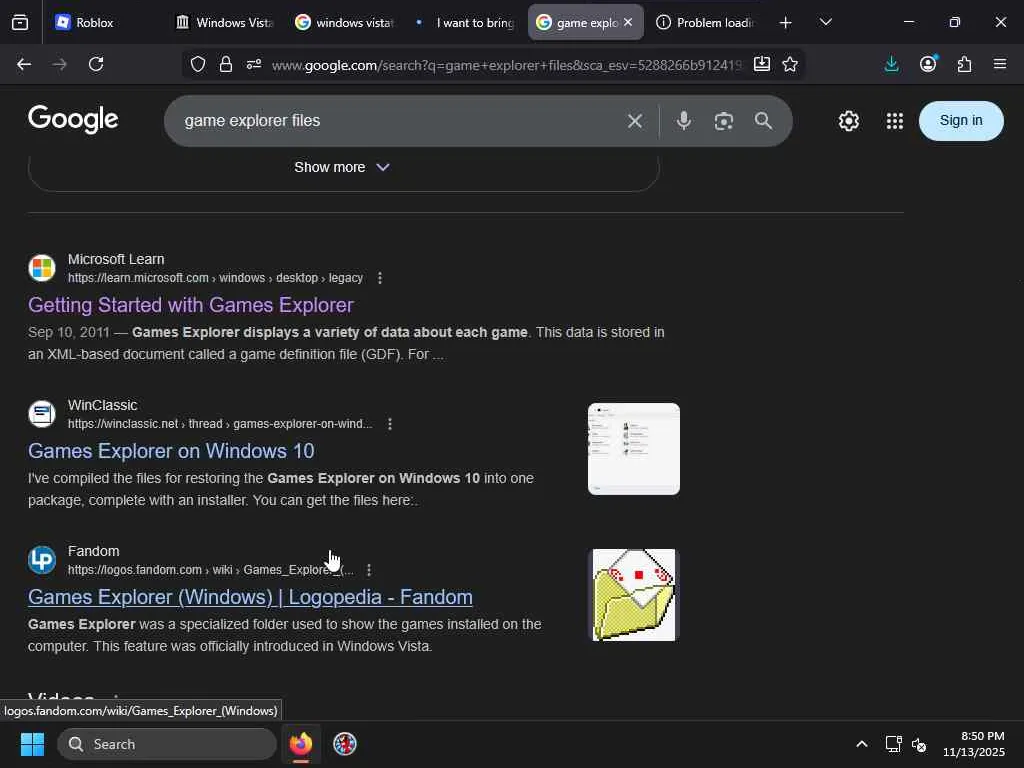Go back to the previous page
The width and height of the screenshot is (1024, 768).
point(24,64)
